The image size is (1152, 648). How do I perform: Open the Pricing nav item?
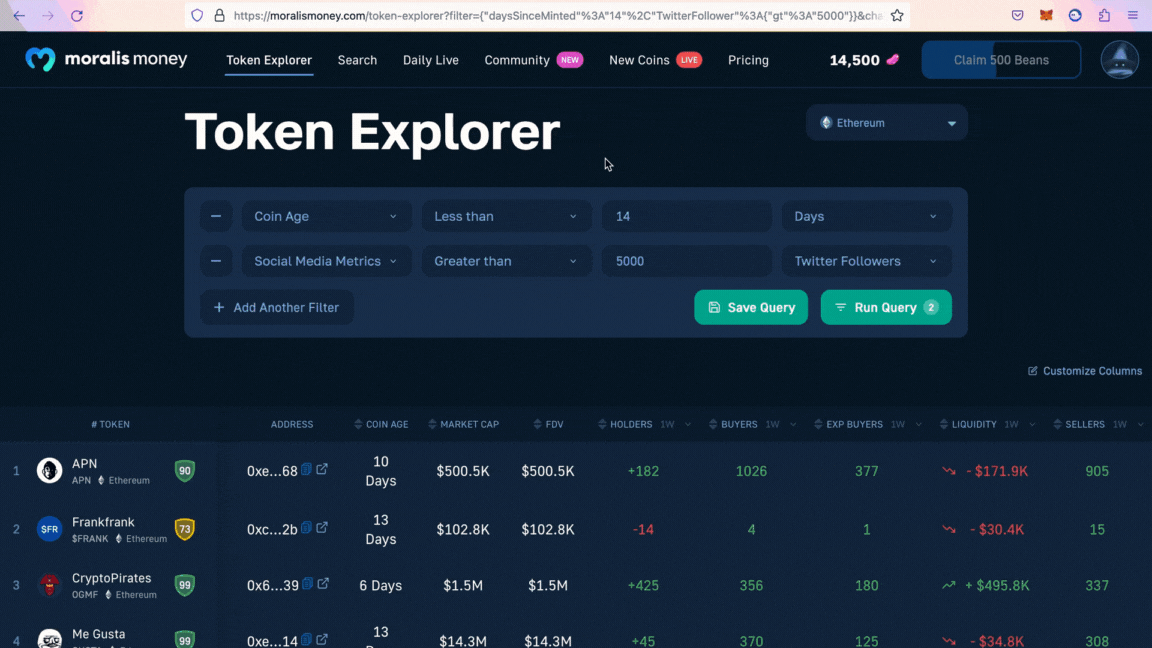[x=748, y=60]
